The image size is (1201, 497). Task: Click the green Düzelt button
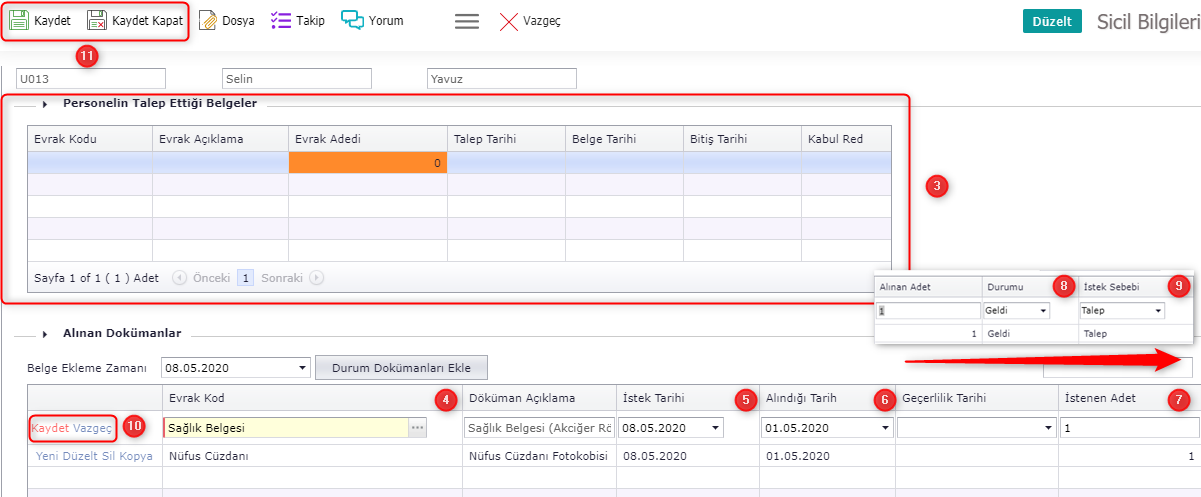(x=1052, y=21)
